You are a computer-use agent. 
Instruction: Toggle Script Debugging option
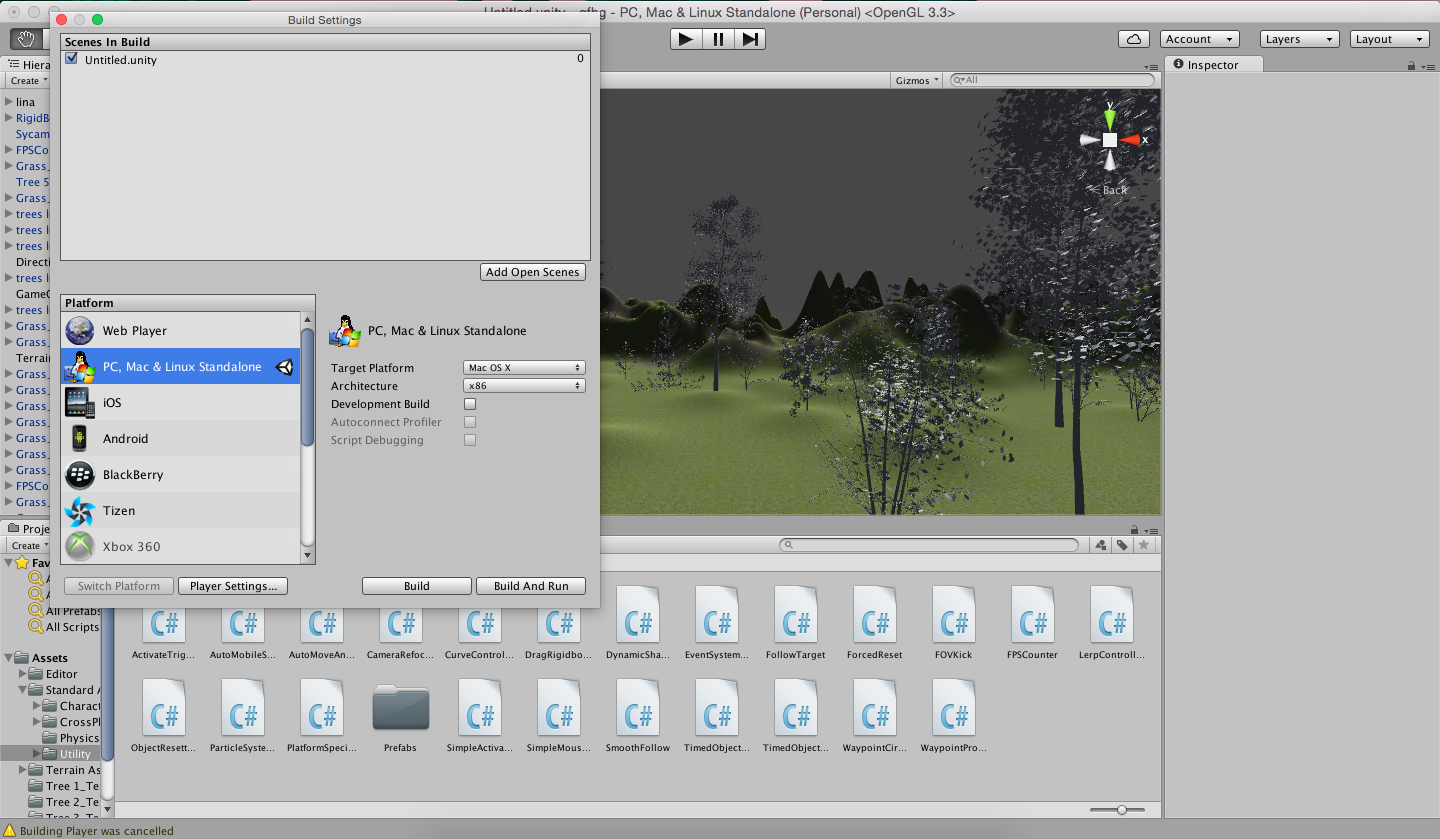click(469, 440)
